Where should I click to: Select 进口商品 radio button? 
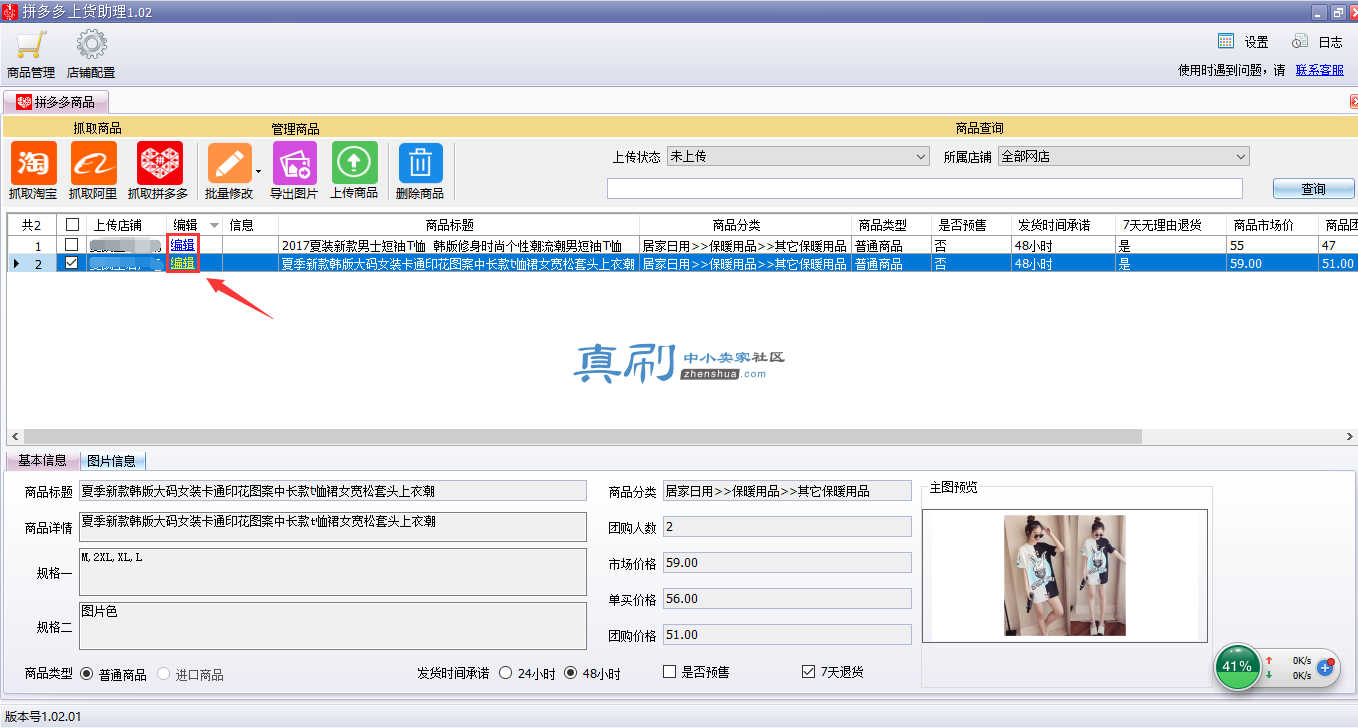coord(163,674)
